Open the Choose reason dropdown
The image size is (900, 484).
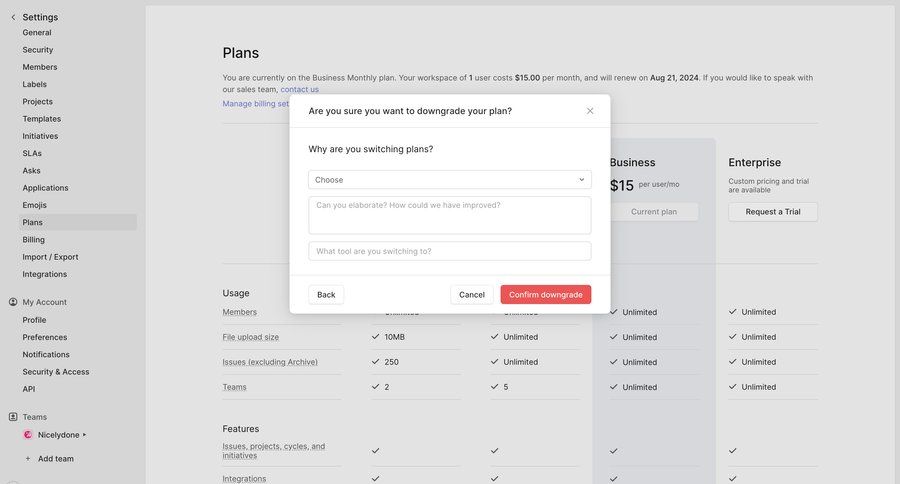click(449, 180)
